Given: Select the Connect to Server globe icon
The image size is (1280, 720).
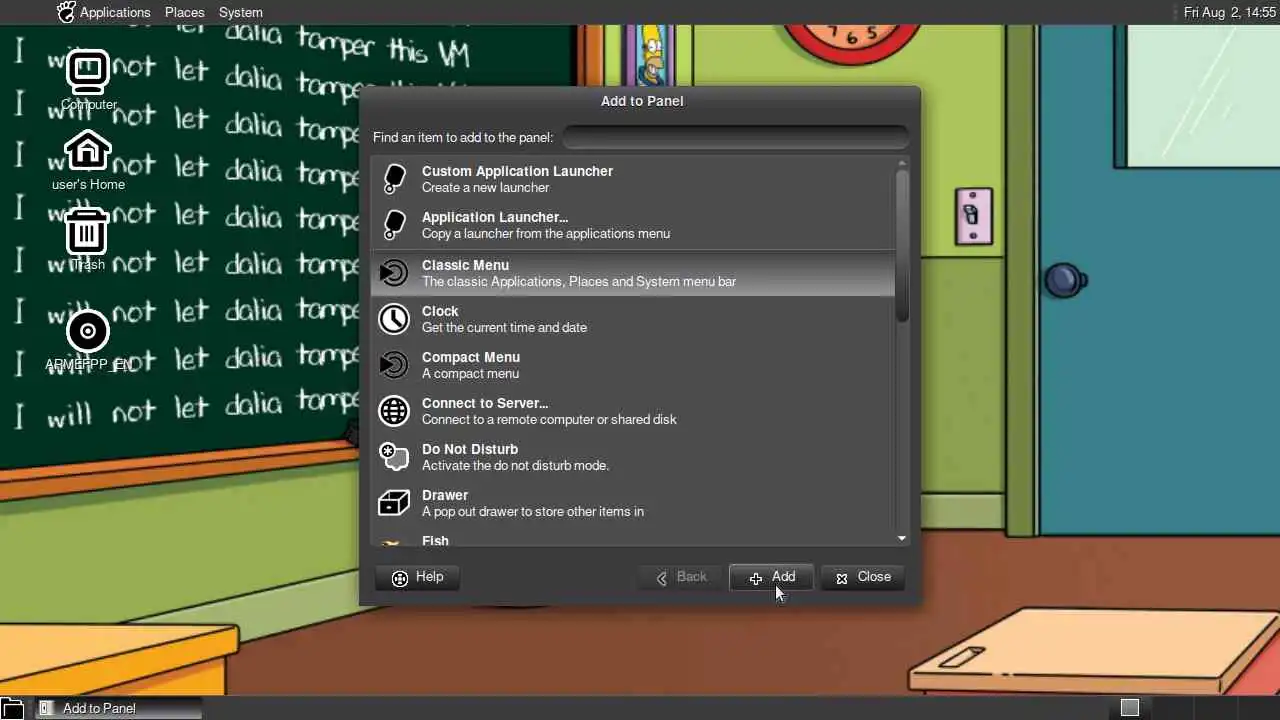Looking at the screenshot, I should [394, 410].
